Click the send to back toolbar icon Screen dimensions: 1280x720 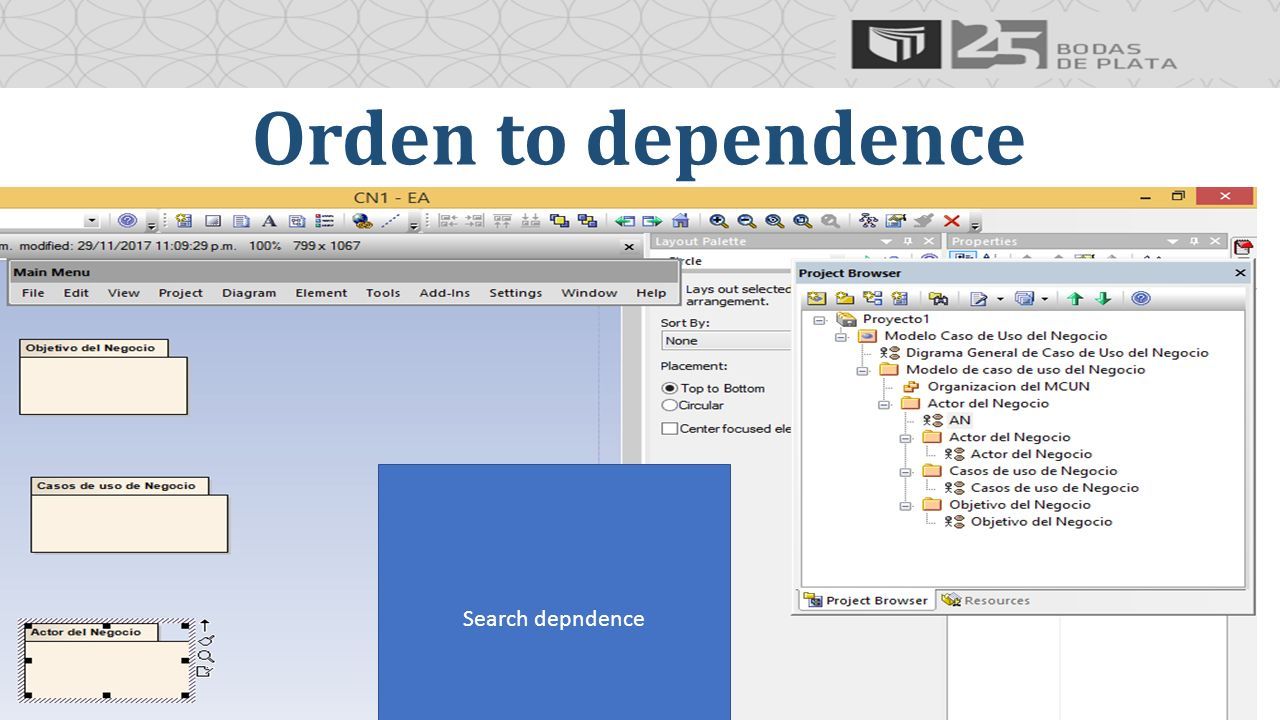pos(587,221)
